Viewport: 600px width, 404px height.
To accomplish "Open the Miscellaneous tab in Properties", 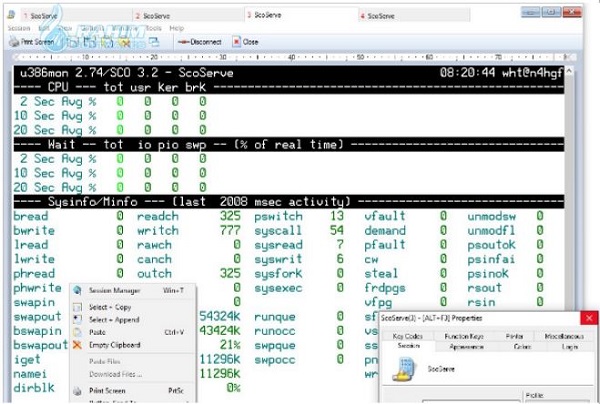I will pyautogui.click(x=564, y=336).
